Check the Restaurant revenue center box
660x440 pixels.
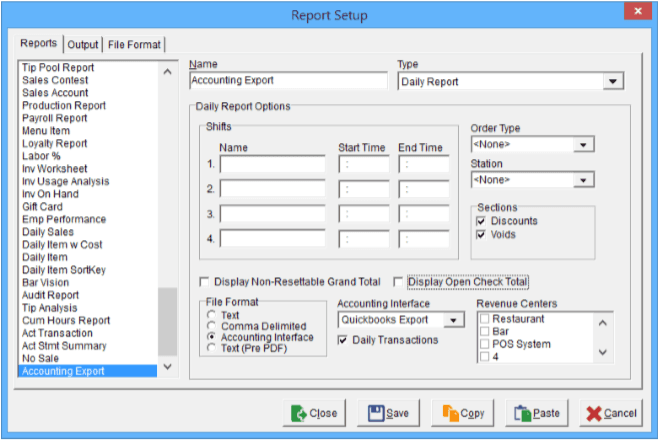(x=485, y=320)
